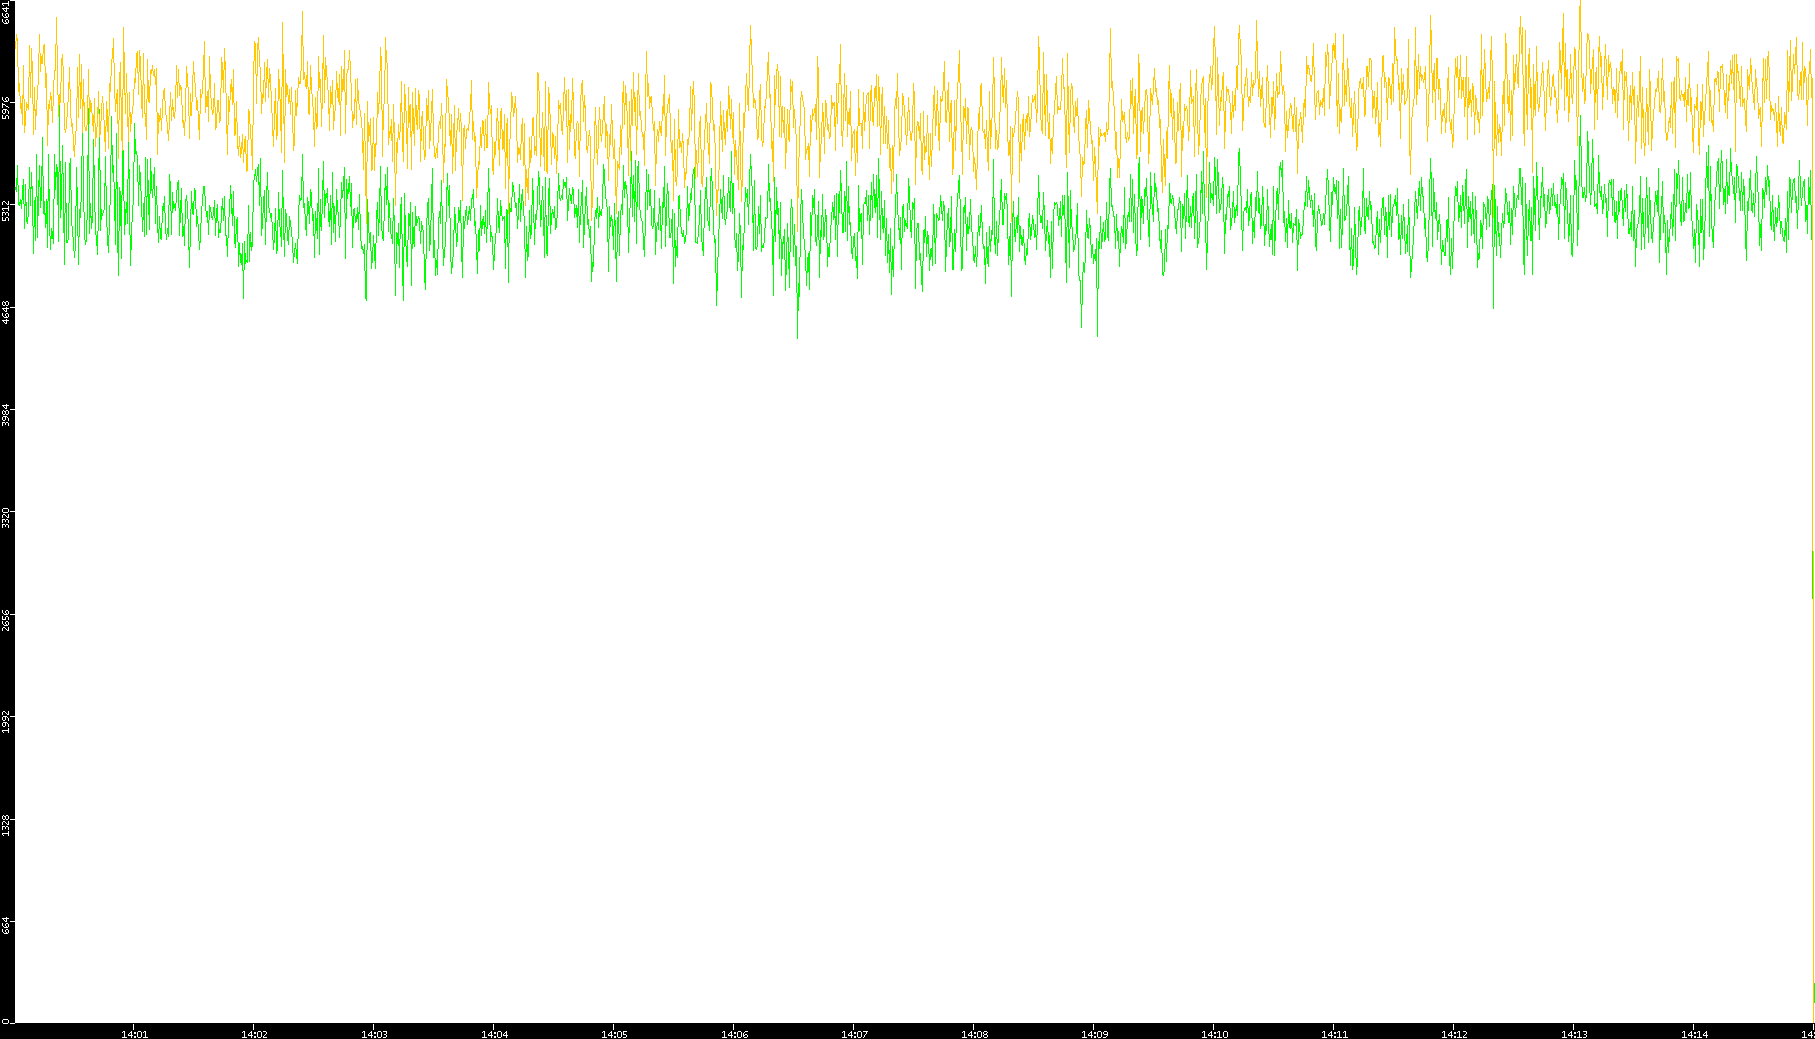Select the 3984 value axis label
The width and height of the screenshot is (1815, 1039).
(6, 415)
